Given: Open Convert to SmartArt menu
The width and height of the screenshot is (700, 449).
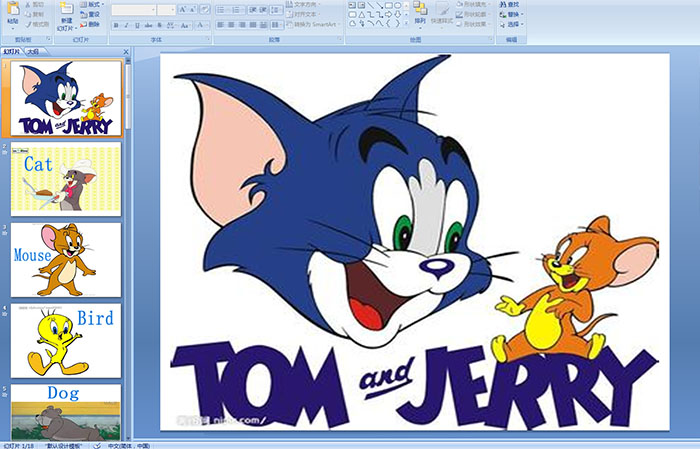Looking at the screenshot, I should pos(313,24).
